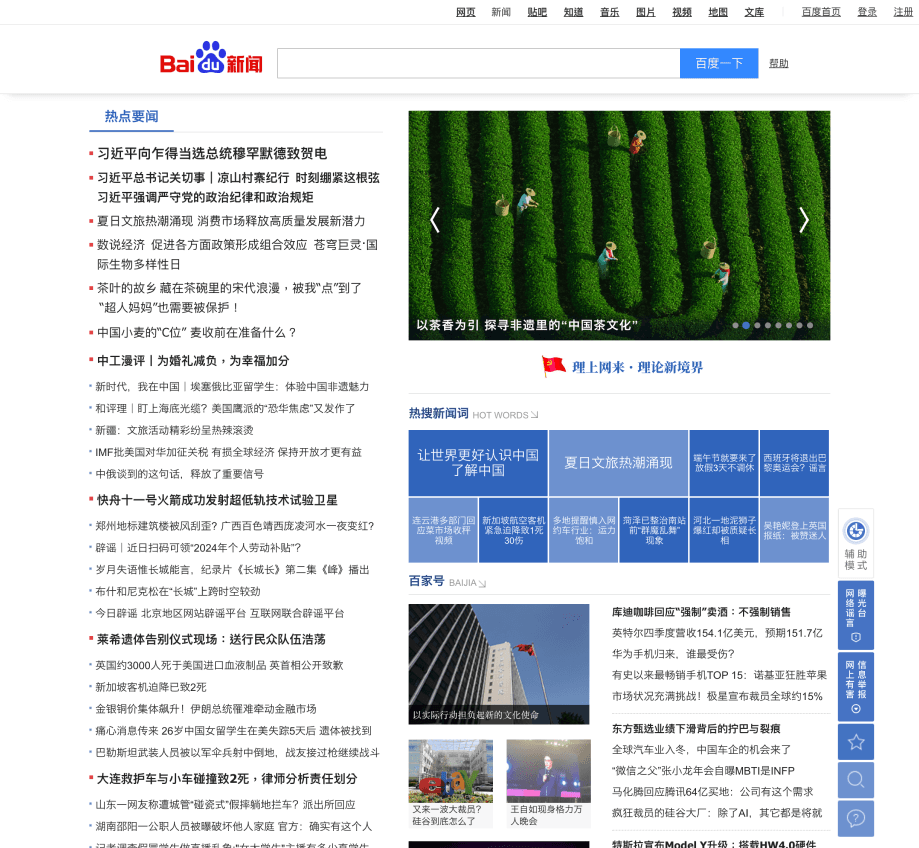Click hot word tile 河北一地泥狮子爆红
Screen dimensions: 919x848
pos(724,530)
